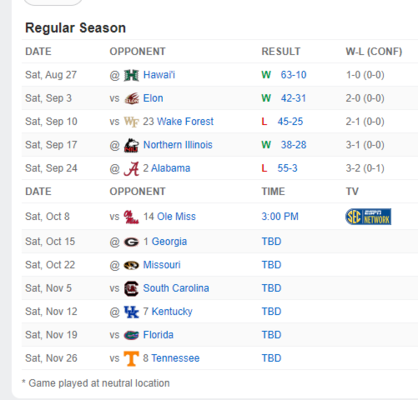This screenshot has height=400, width=418.
Task: Click the Georgia G logo
Action: click(x=131, y=242)
